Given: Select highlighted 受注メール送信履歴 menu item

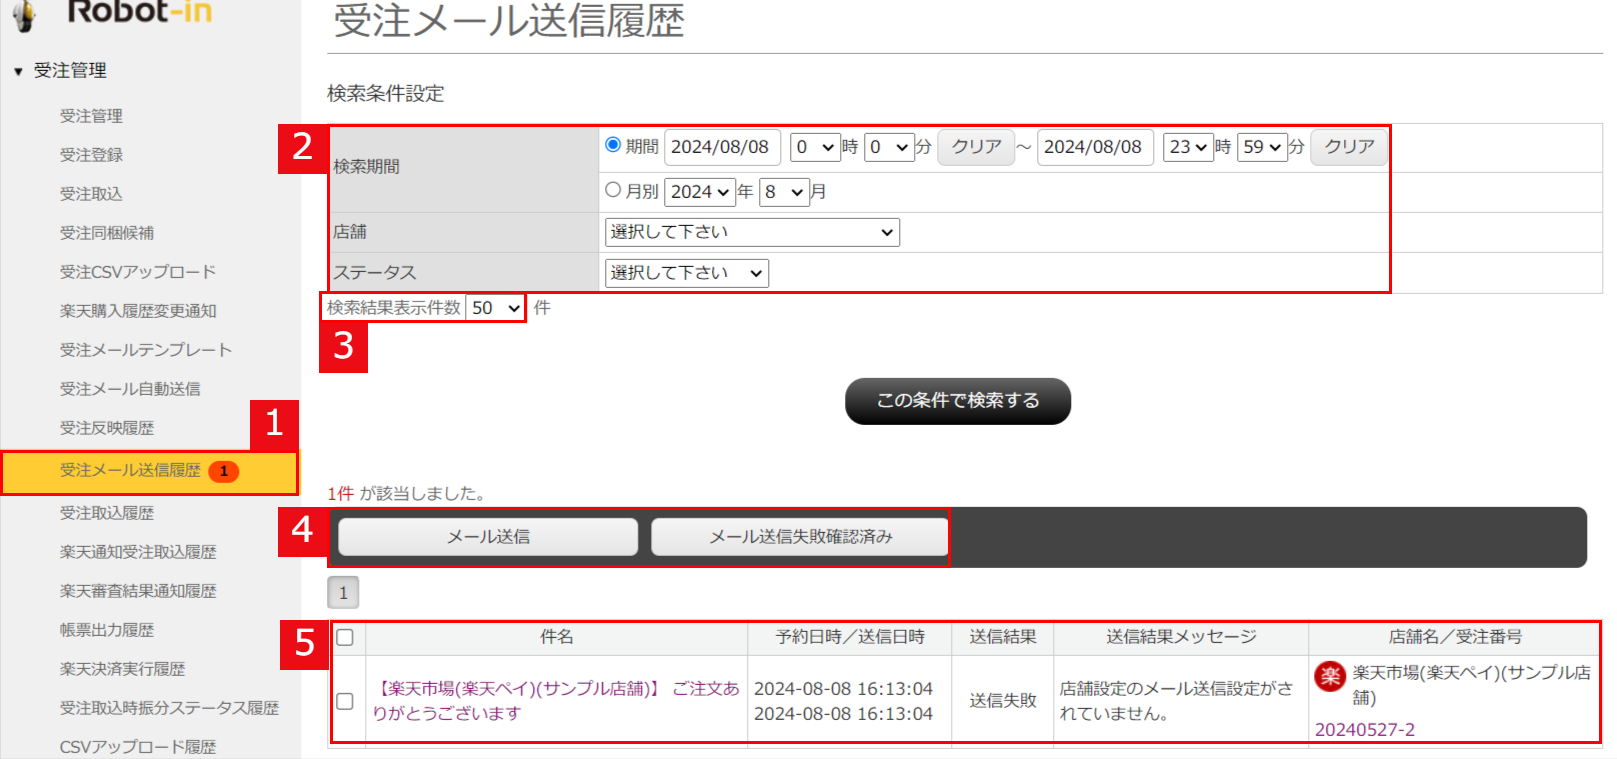Looking at the screenshot, I should click(150, 472).
